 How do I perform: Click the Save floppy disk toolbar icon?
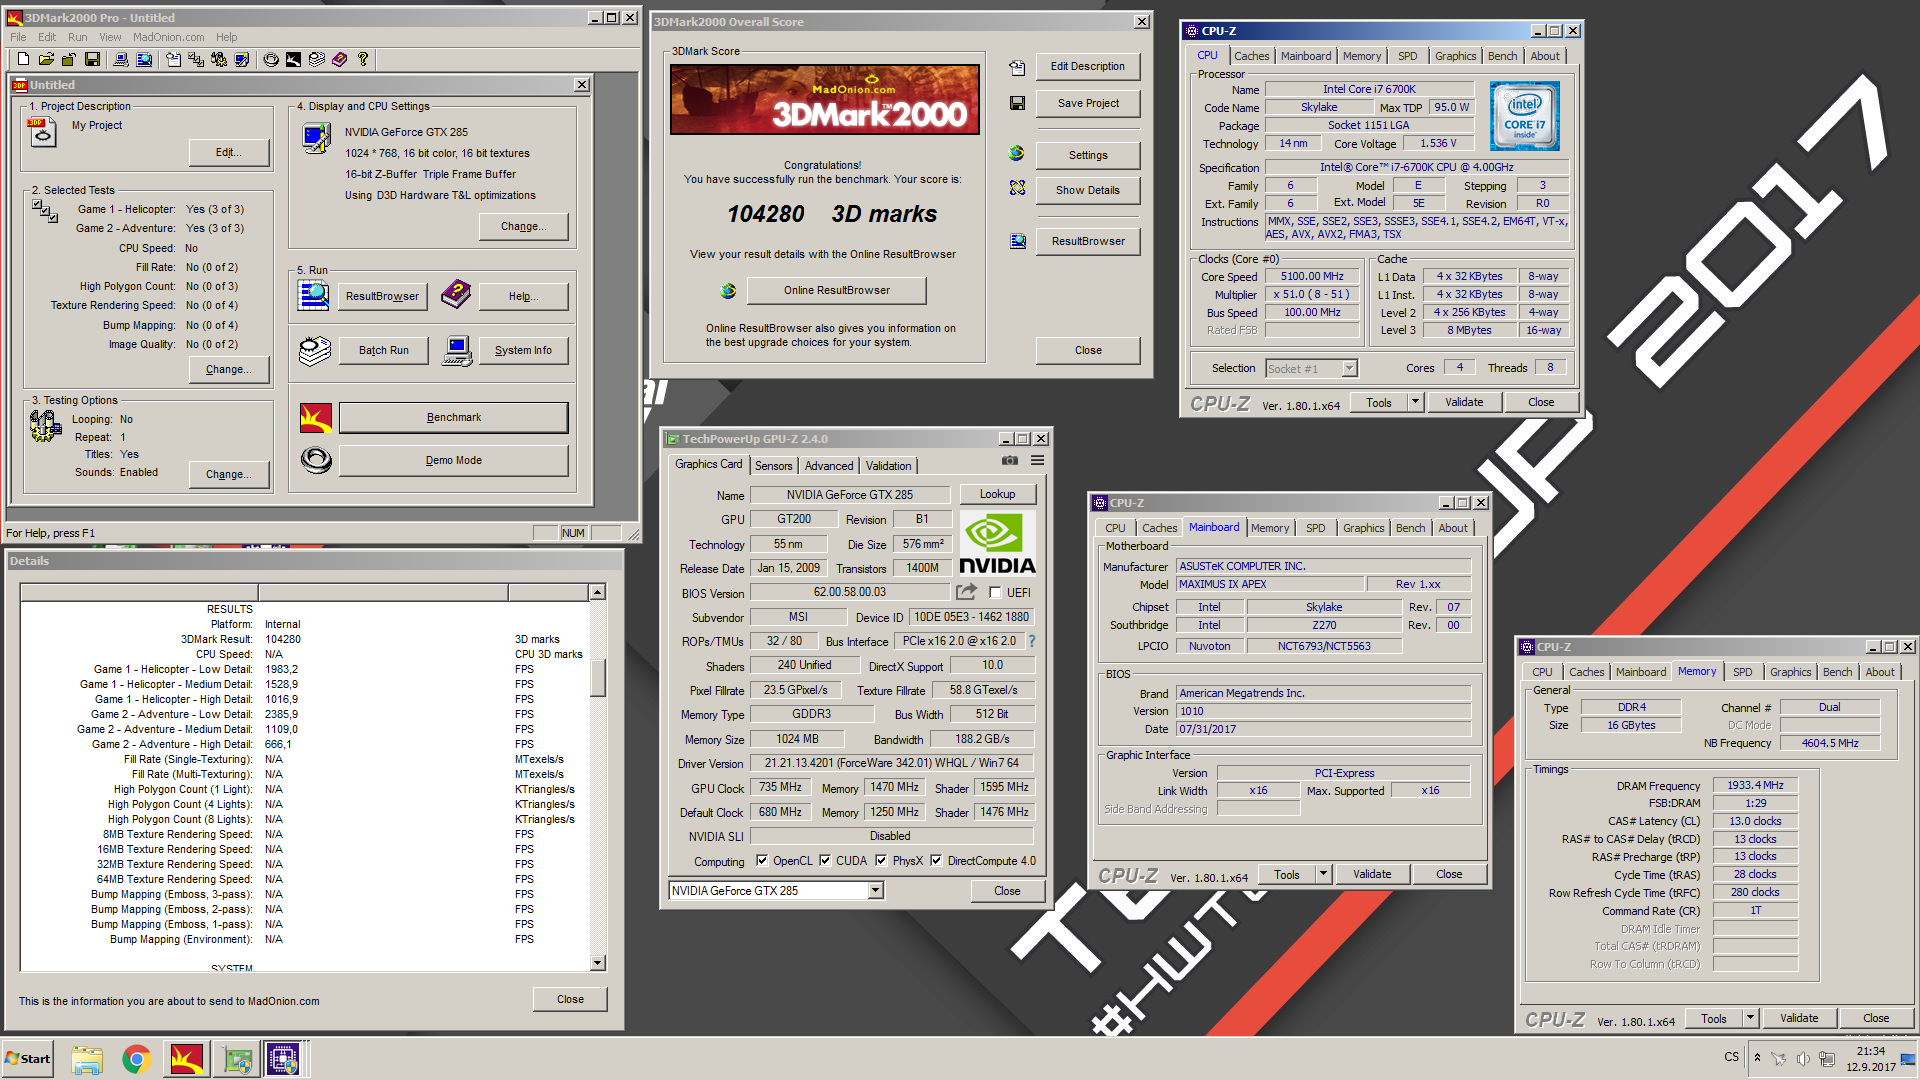(x=92, y=60)
